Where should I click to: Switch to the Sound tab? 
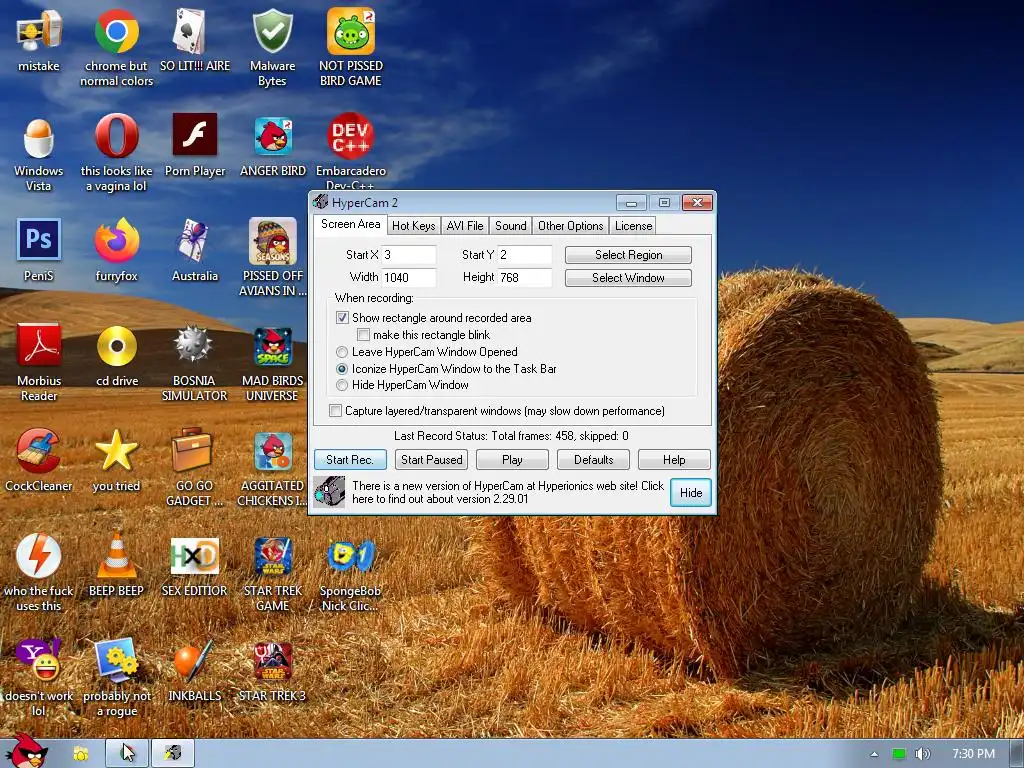(x=511, y=226)
